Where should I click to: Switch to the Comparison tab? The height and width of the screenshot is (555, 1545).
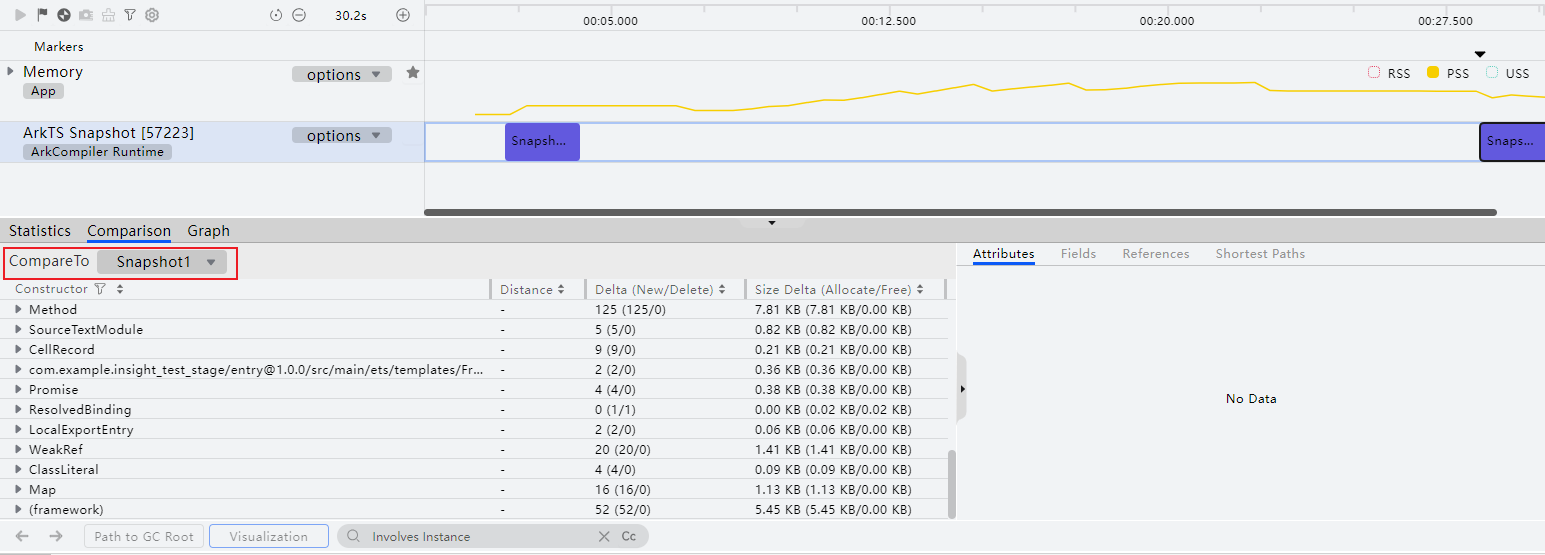[129, 231]
